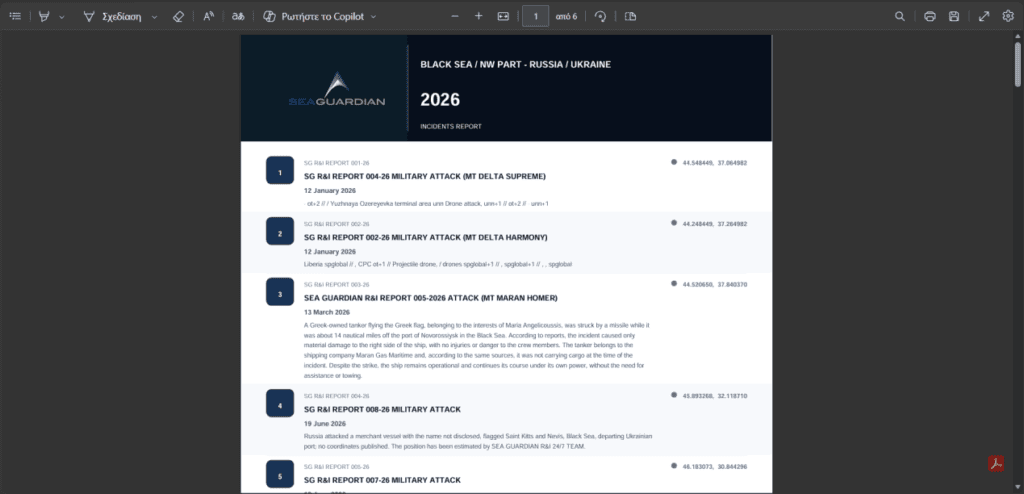
Task: Click the 13 March 2026 date
Action: pos(327,312)
